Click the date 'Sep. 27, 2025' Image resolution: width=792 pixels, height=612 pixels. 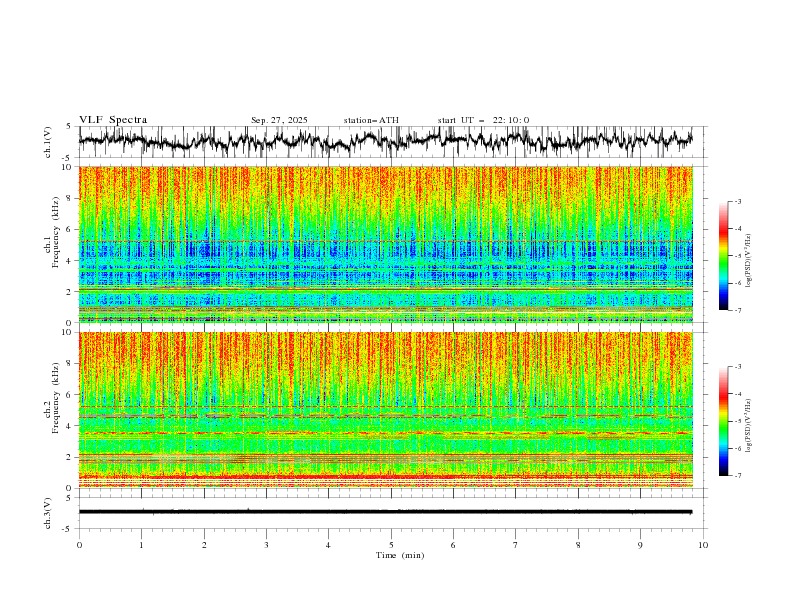click(x=279, y=120)
